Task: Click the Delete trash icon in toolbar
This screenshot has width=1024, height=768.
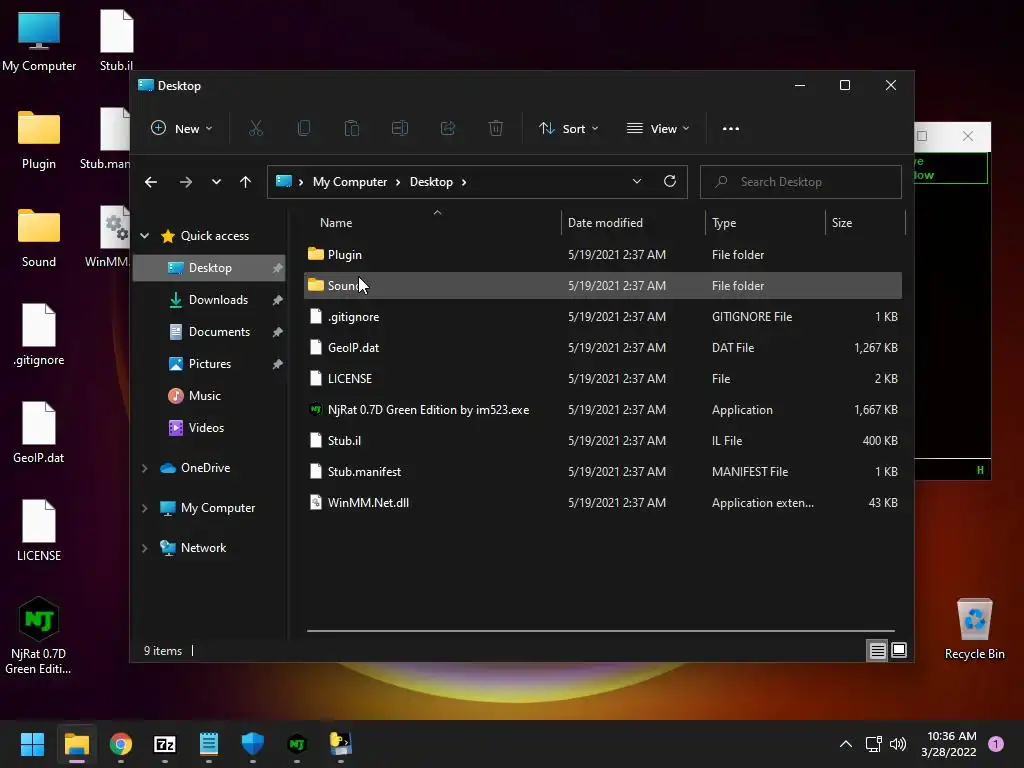Action: coord(496,129)
